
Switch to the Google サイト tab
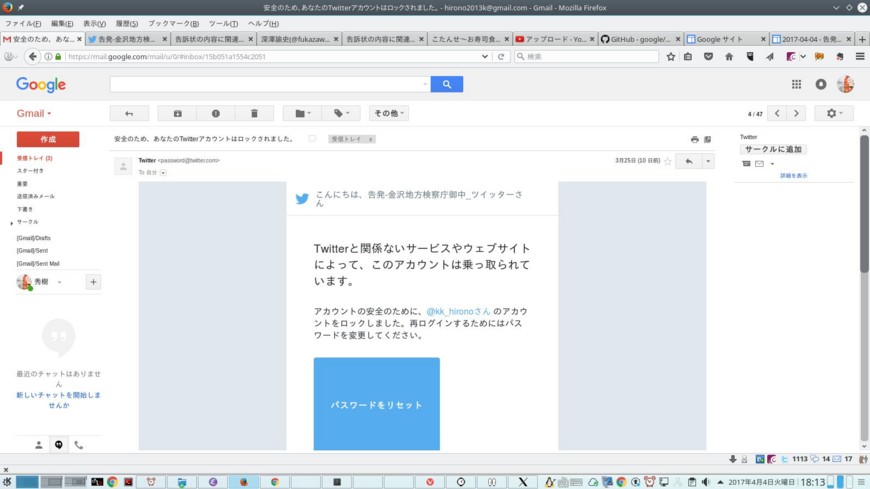tap(725, 39)
